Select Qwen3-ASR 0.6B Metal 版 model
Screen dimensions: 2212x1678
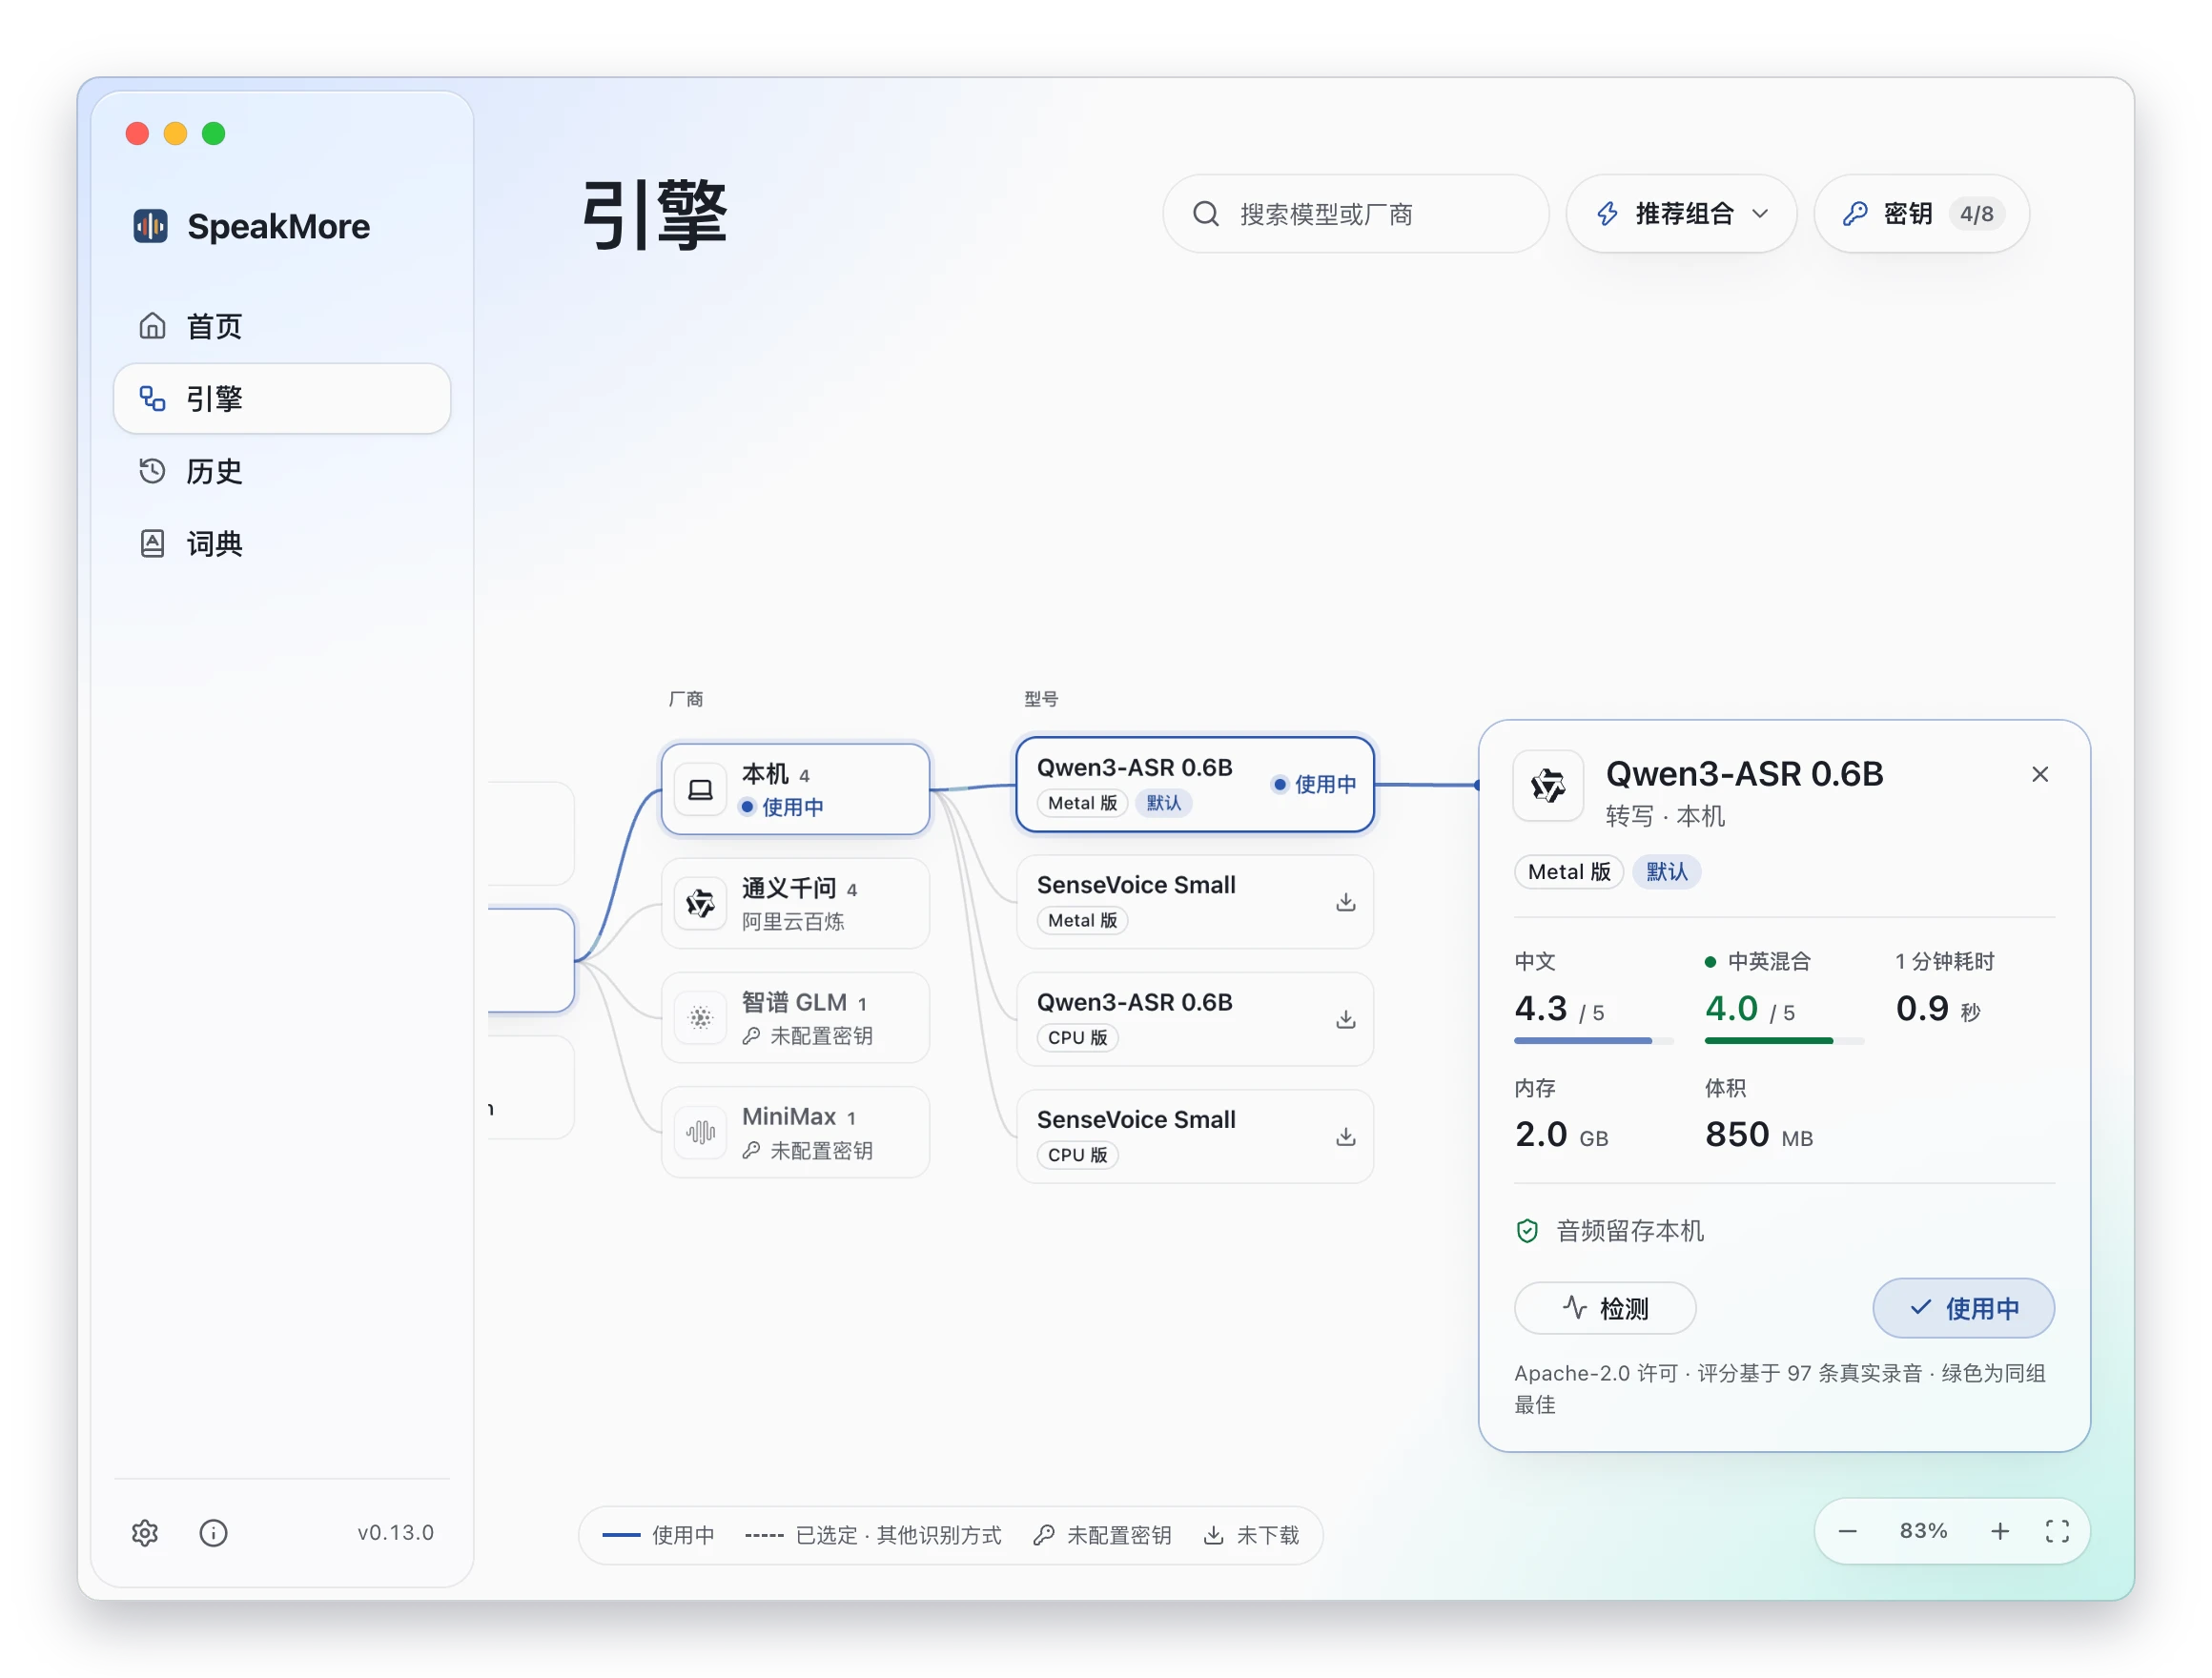tap(1194, 784)
